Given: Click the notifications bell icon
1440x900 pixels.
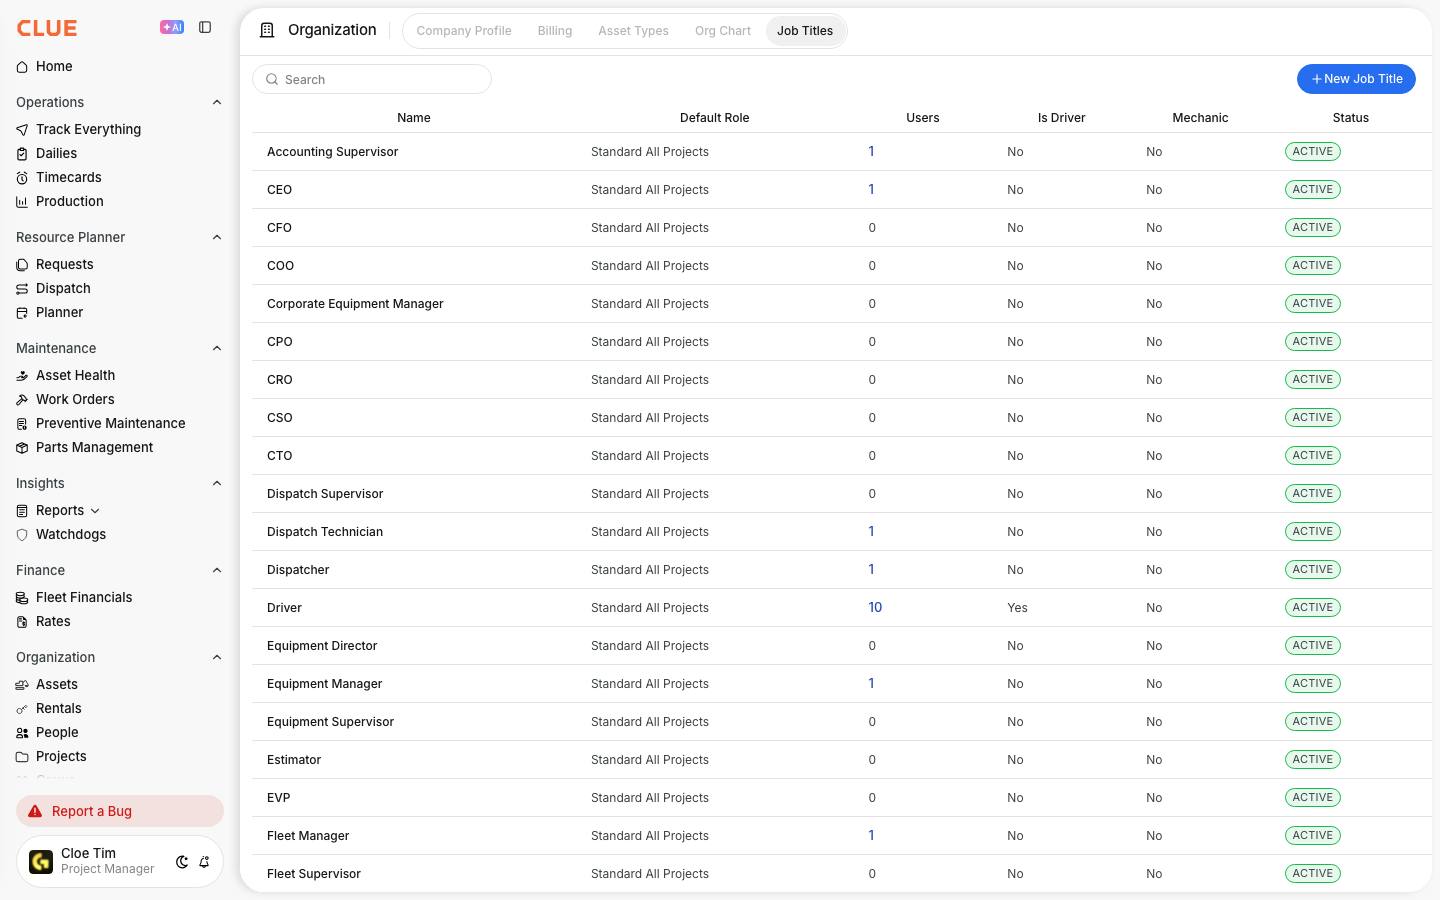Looking at the screenshot, I should pos(204,862).
